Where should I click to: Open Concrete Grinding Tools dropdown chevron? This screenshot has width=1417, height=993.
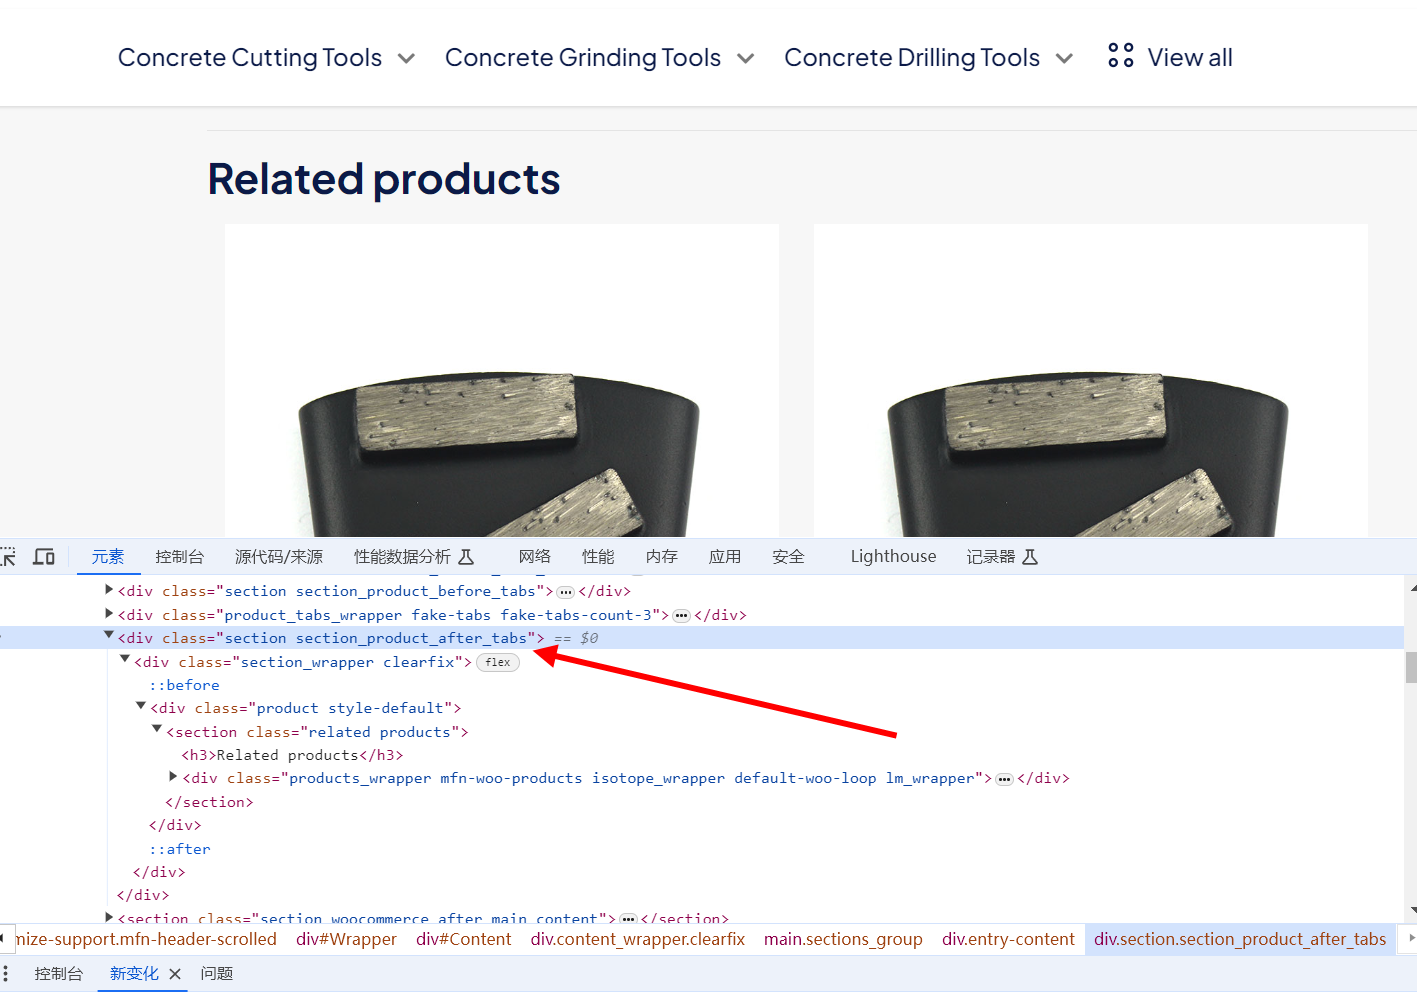(745, 59)
